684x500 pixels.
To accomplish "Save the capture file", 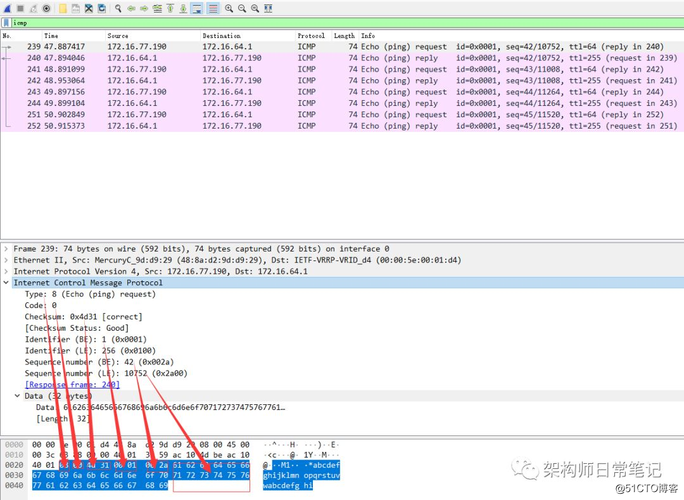I will (75, 8).
